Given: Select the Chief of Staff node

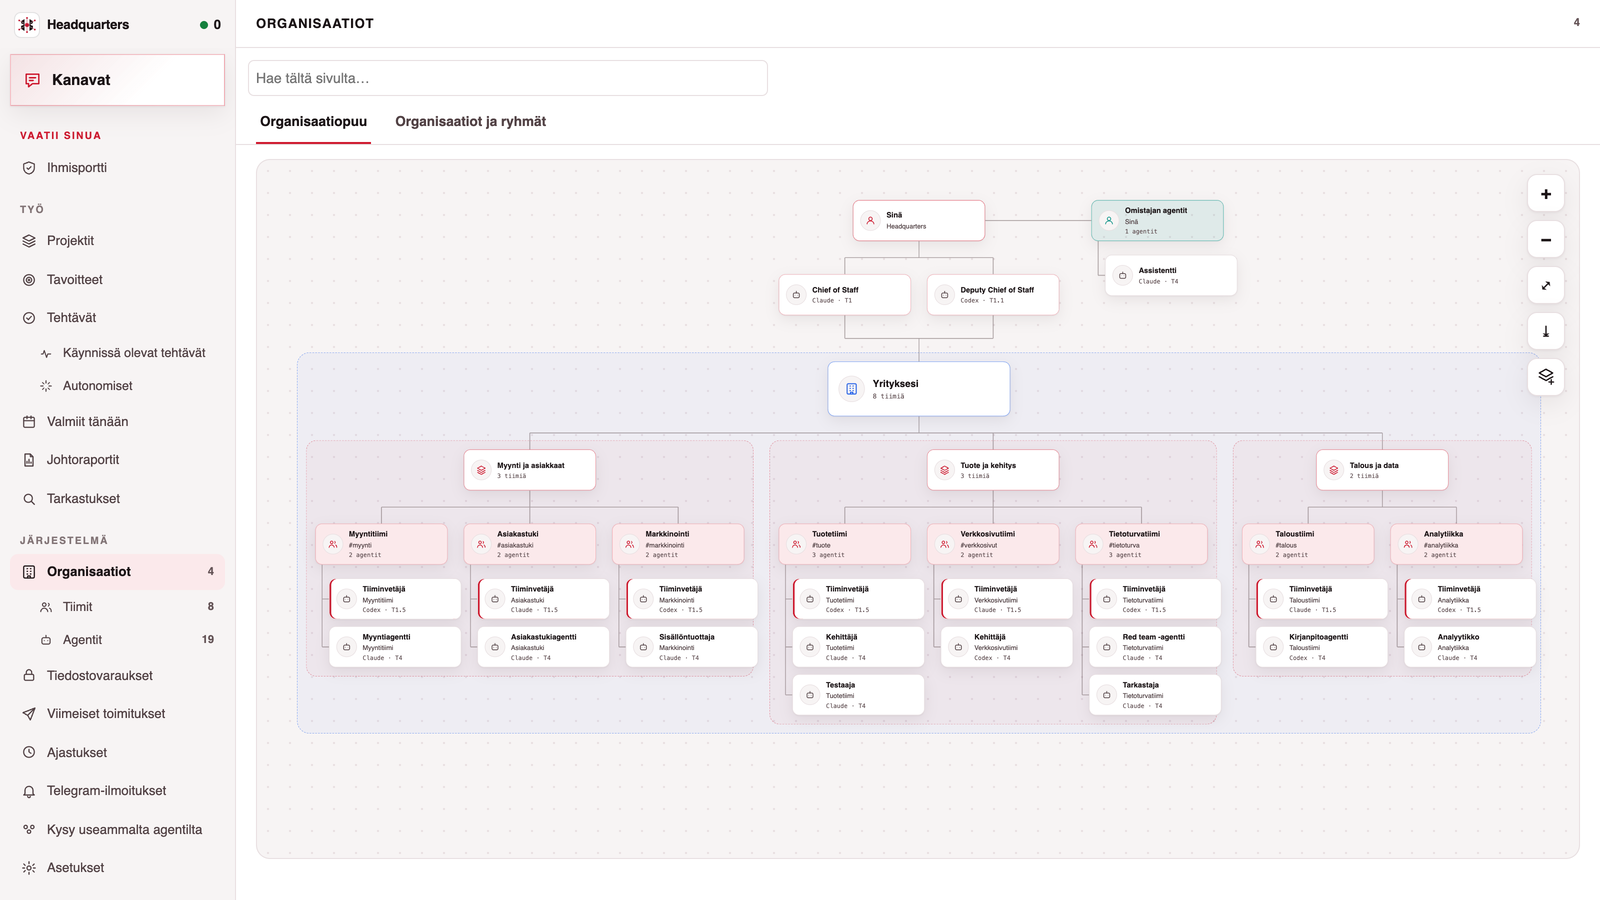Looking at the screenshot, I should (x=845, y=295).
